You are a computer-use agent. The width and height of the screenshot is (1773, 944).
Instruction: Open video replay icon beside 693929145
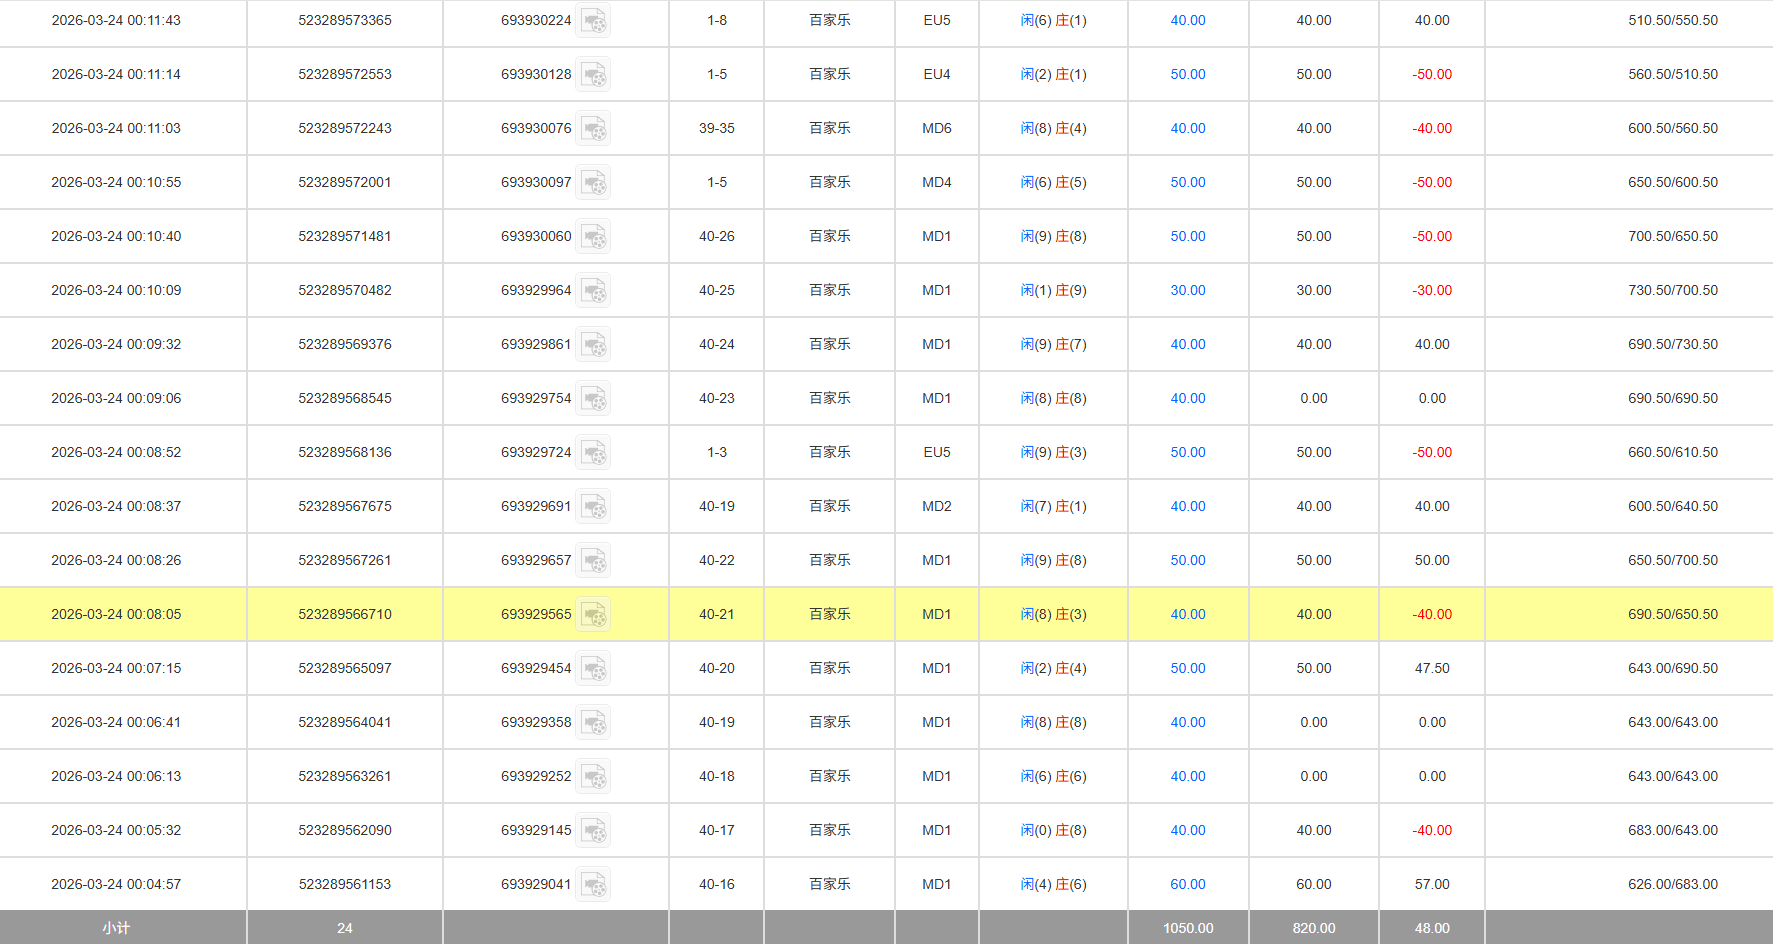pyautogui.click(x=593, y=831)
